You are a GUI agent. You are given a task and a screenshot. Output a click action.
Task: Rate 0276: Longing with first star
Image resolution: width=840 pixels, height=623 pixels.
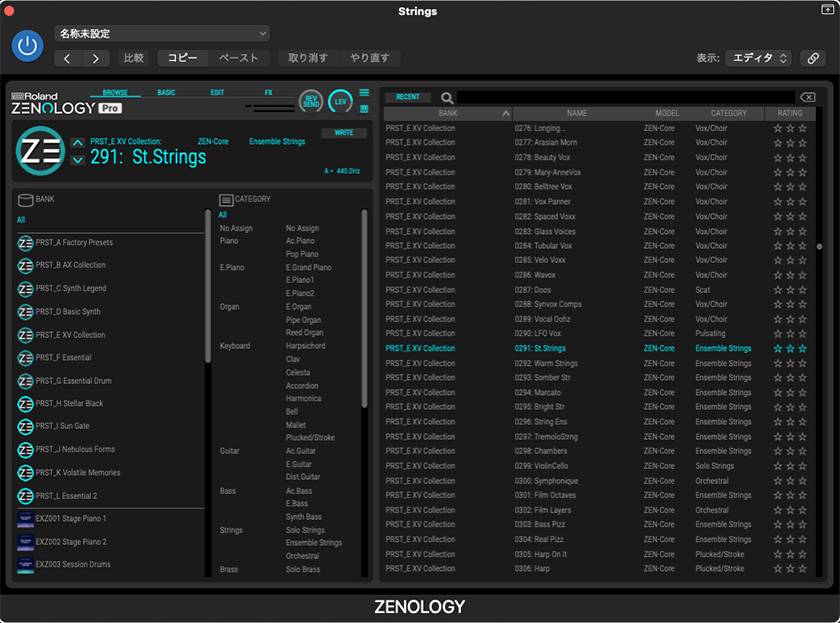778,129
